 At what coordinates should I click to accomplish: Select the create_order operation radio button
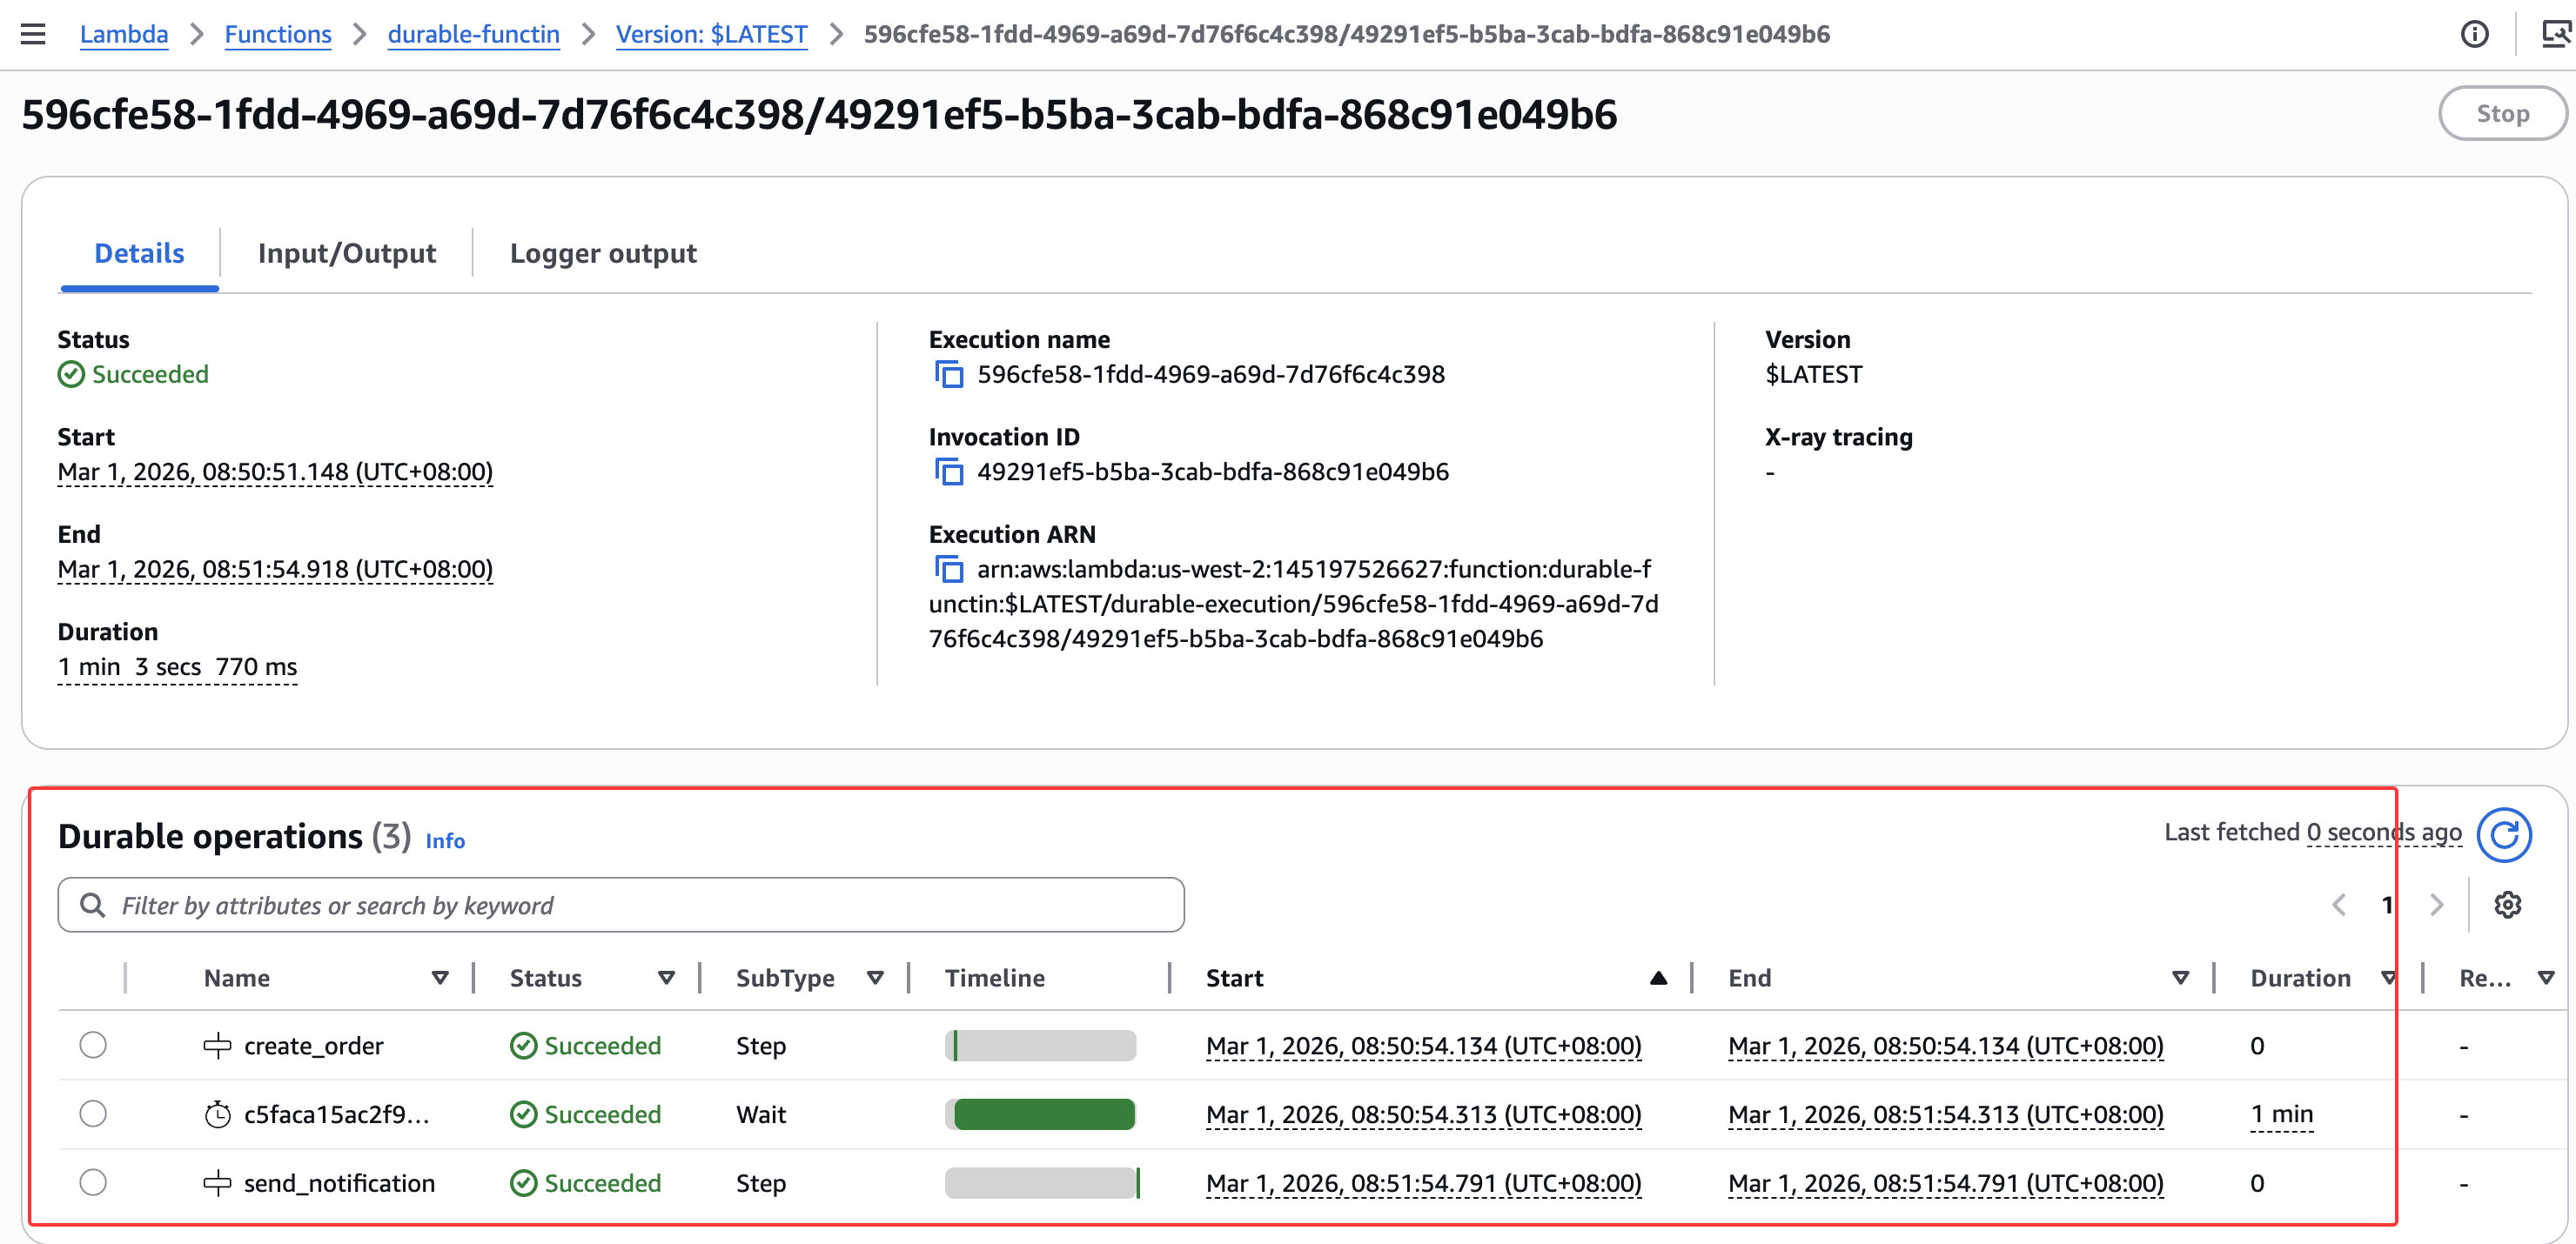(x=93, y=1045)
